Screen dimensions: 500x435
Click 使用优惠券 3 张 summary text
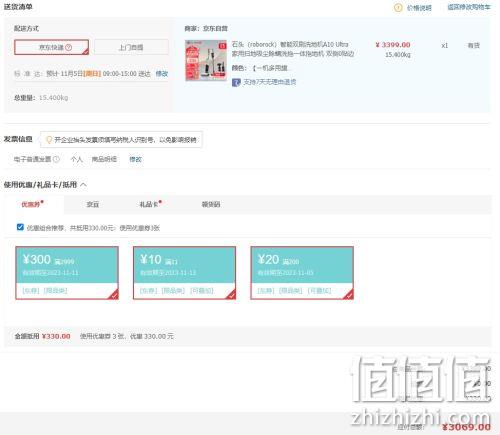(x=102, y=336)
